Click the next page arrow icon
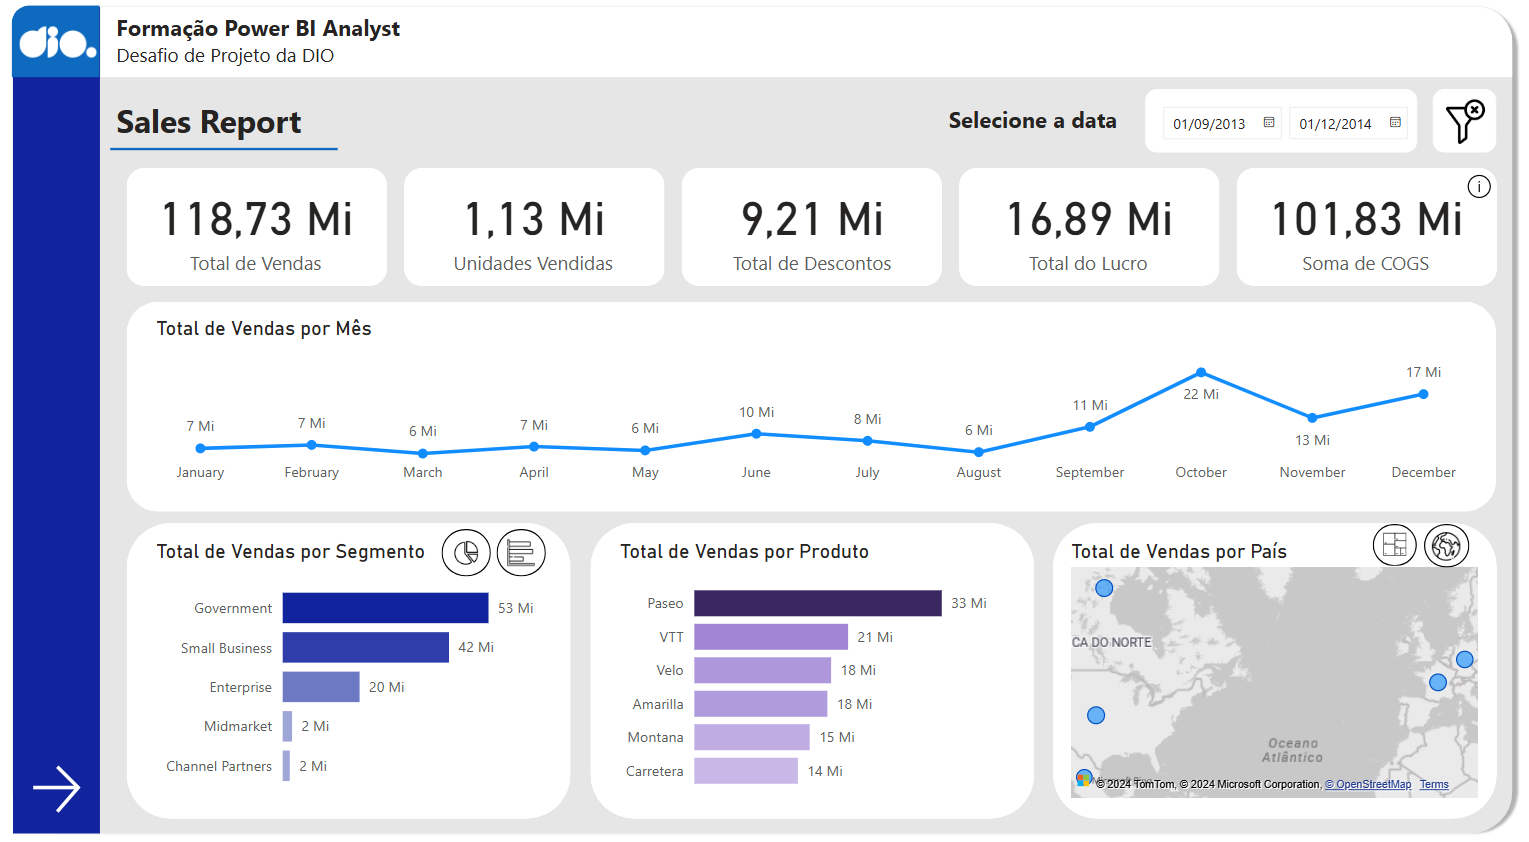The image size is (1529, 842). point(56,789)
